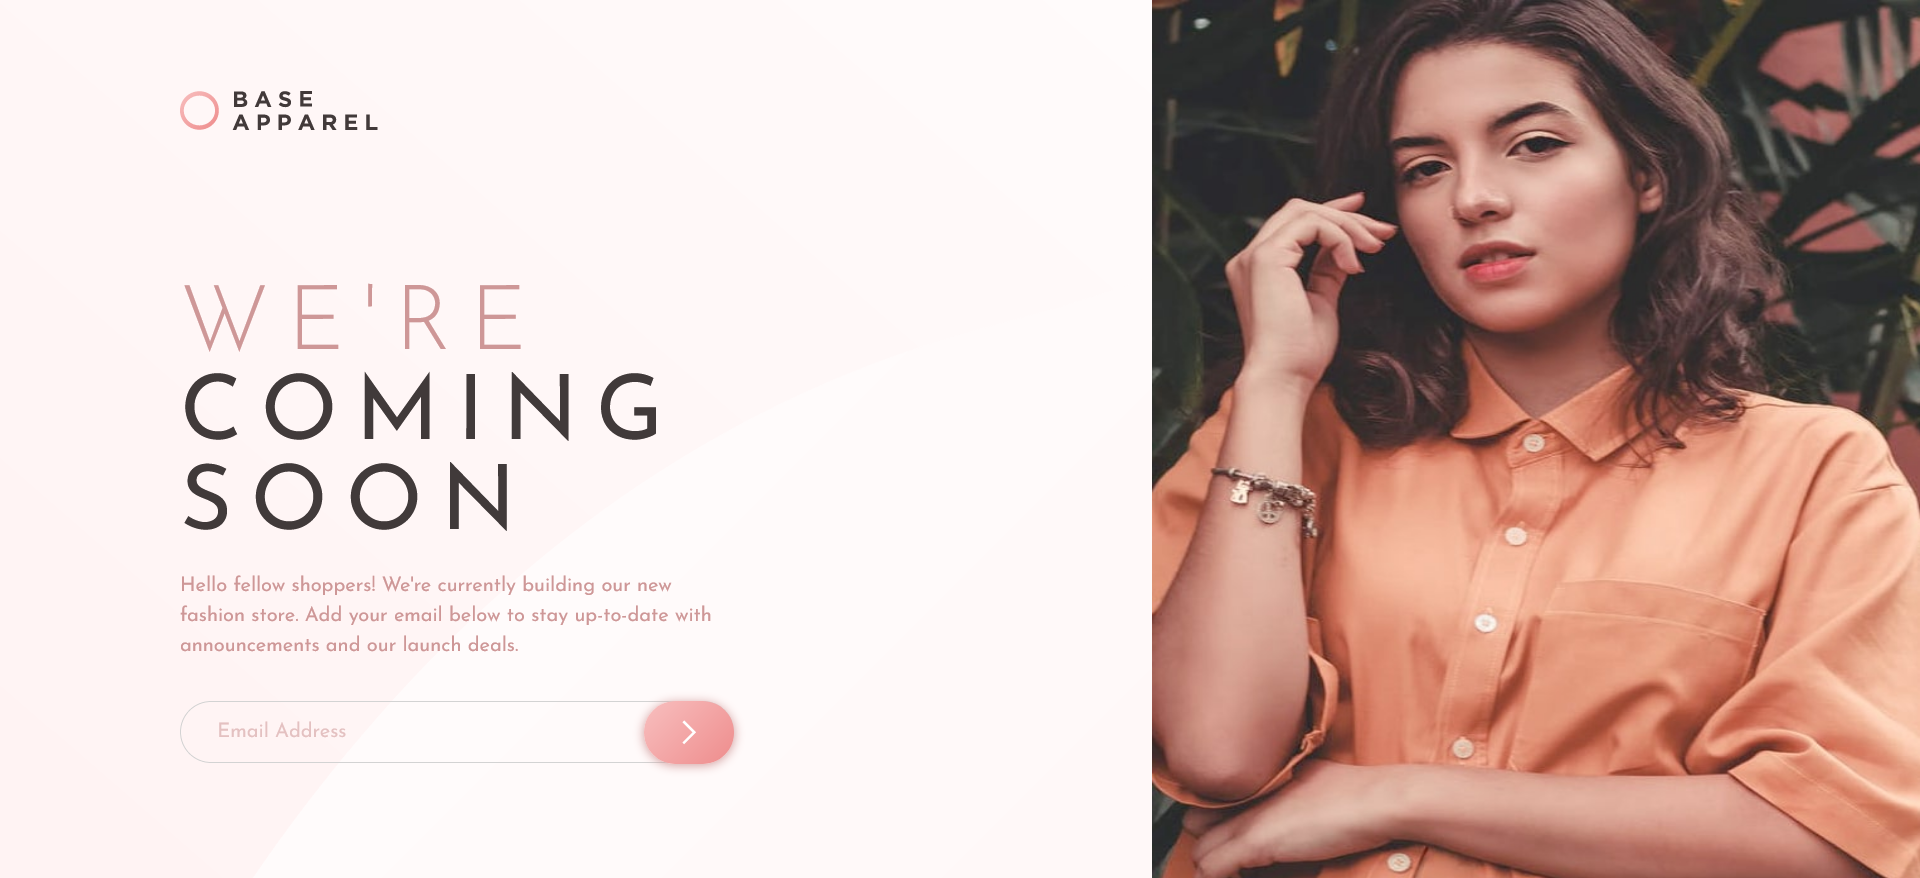Viewport: 1920px width, 878px height.
Task: Focus the Email Address input field
Action: (412, 732)
